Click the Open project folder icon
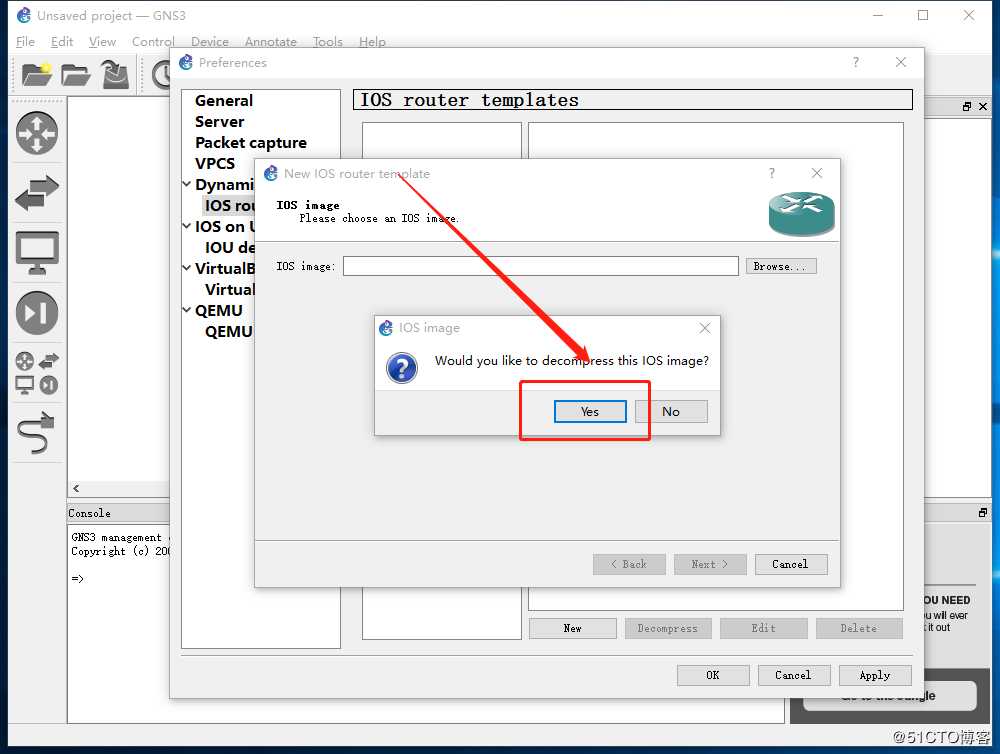This screenshot has height=754, width=1000. 75,75
